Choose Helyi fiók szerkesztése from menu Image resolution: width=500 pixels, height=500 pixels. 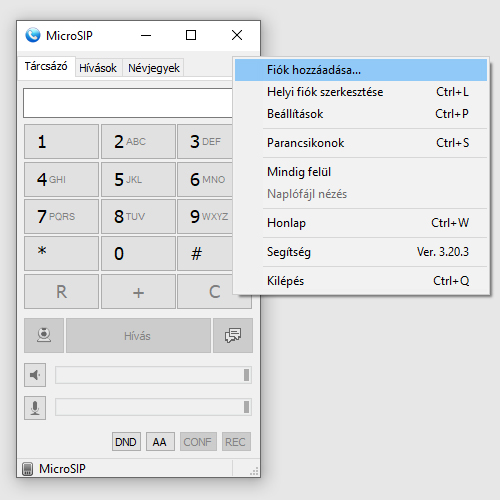pos(361,92)
